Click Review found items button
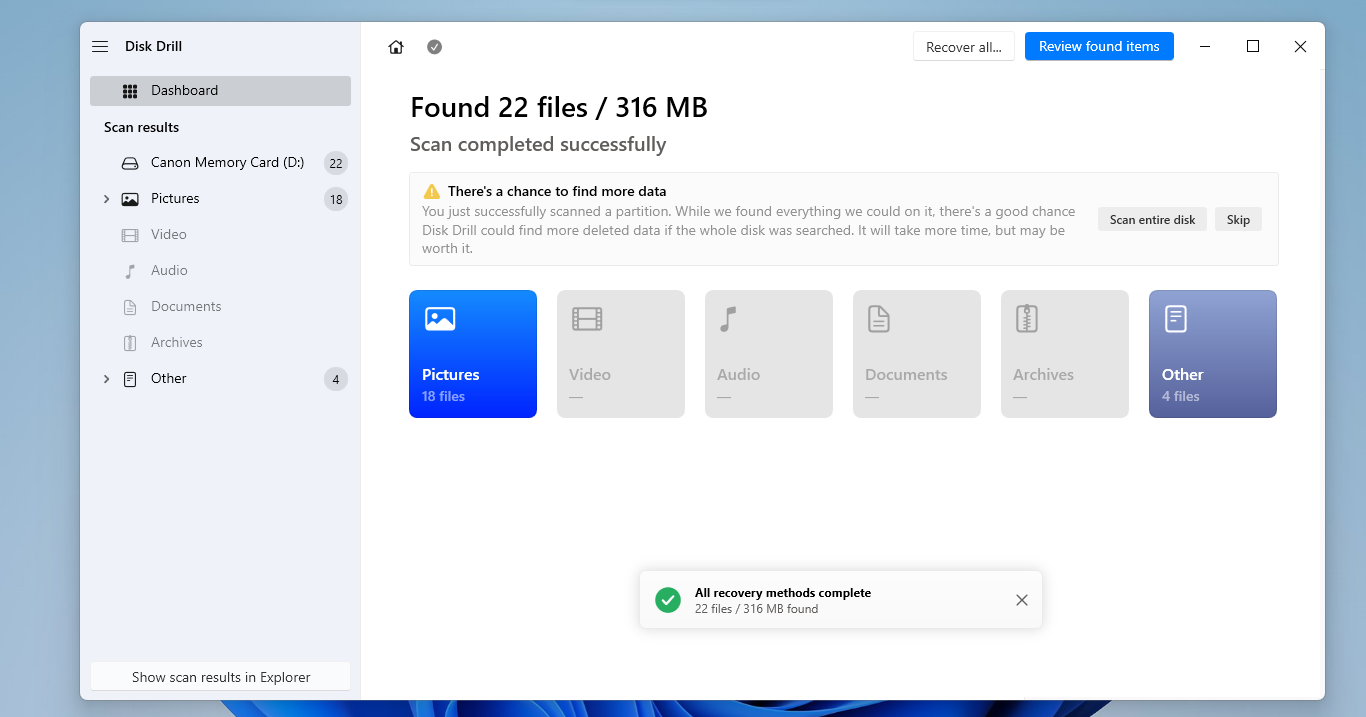This screenshot has height=717, width=1366. (1099, 46)
